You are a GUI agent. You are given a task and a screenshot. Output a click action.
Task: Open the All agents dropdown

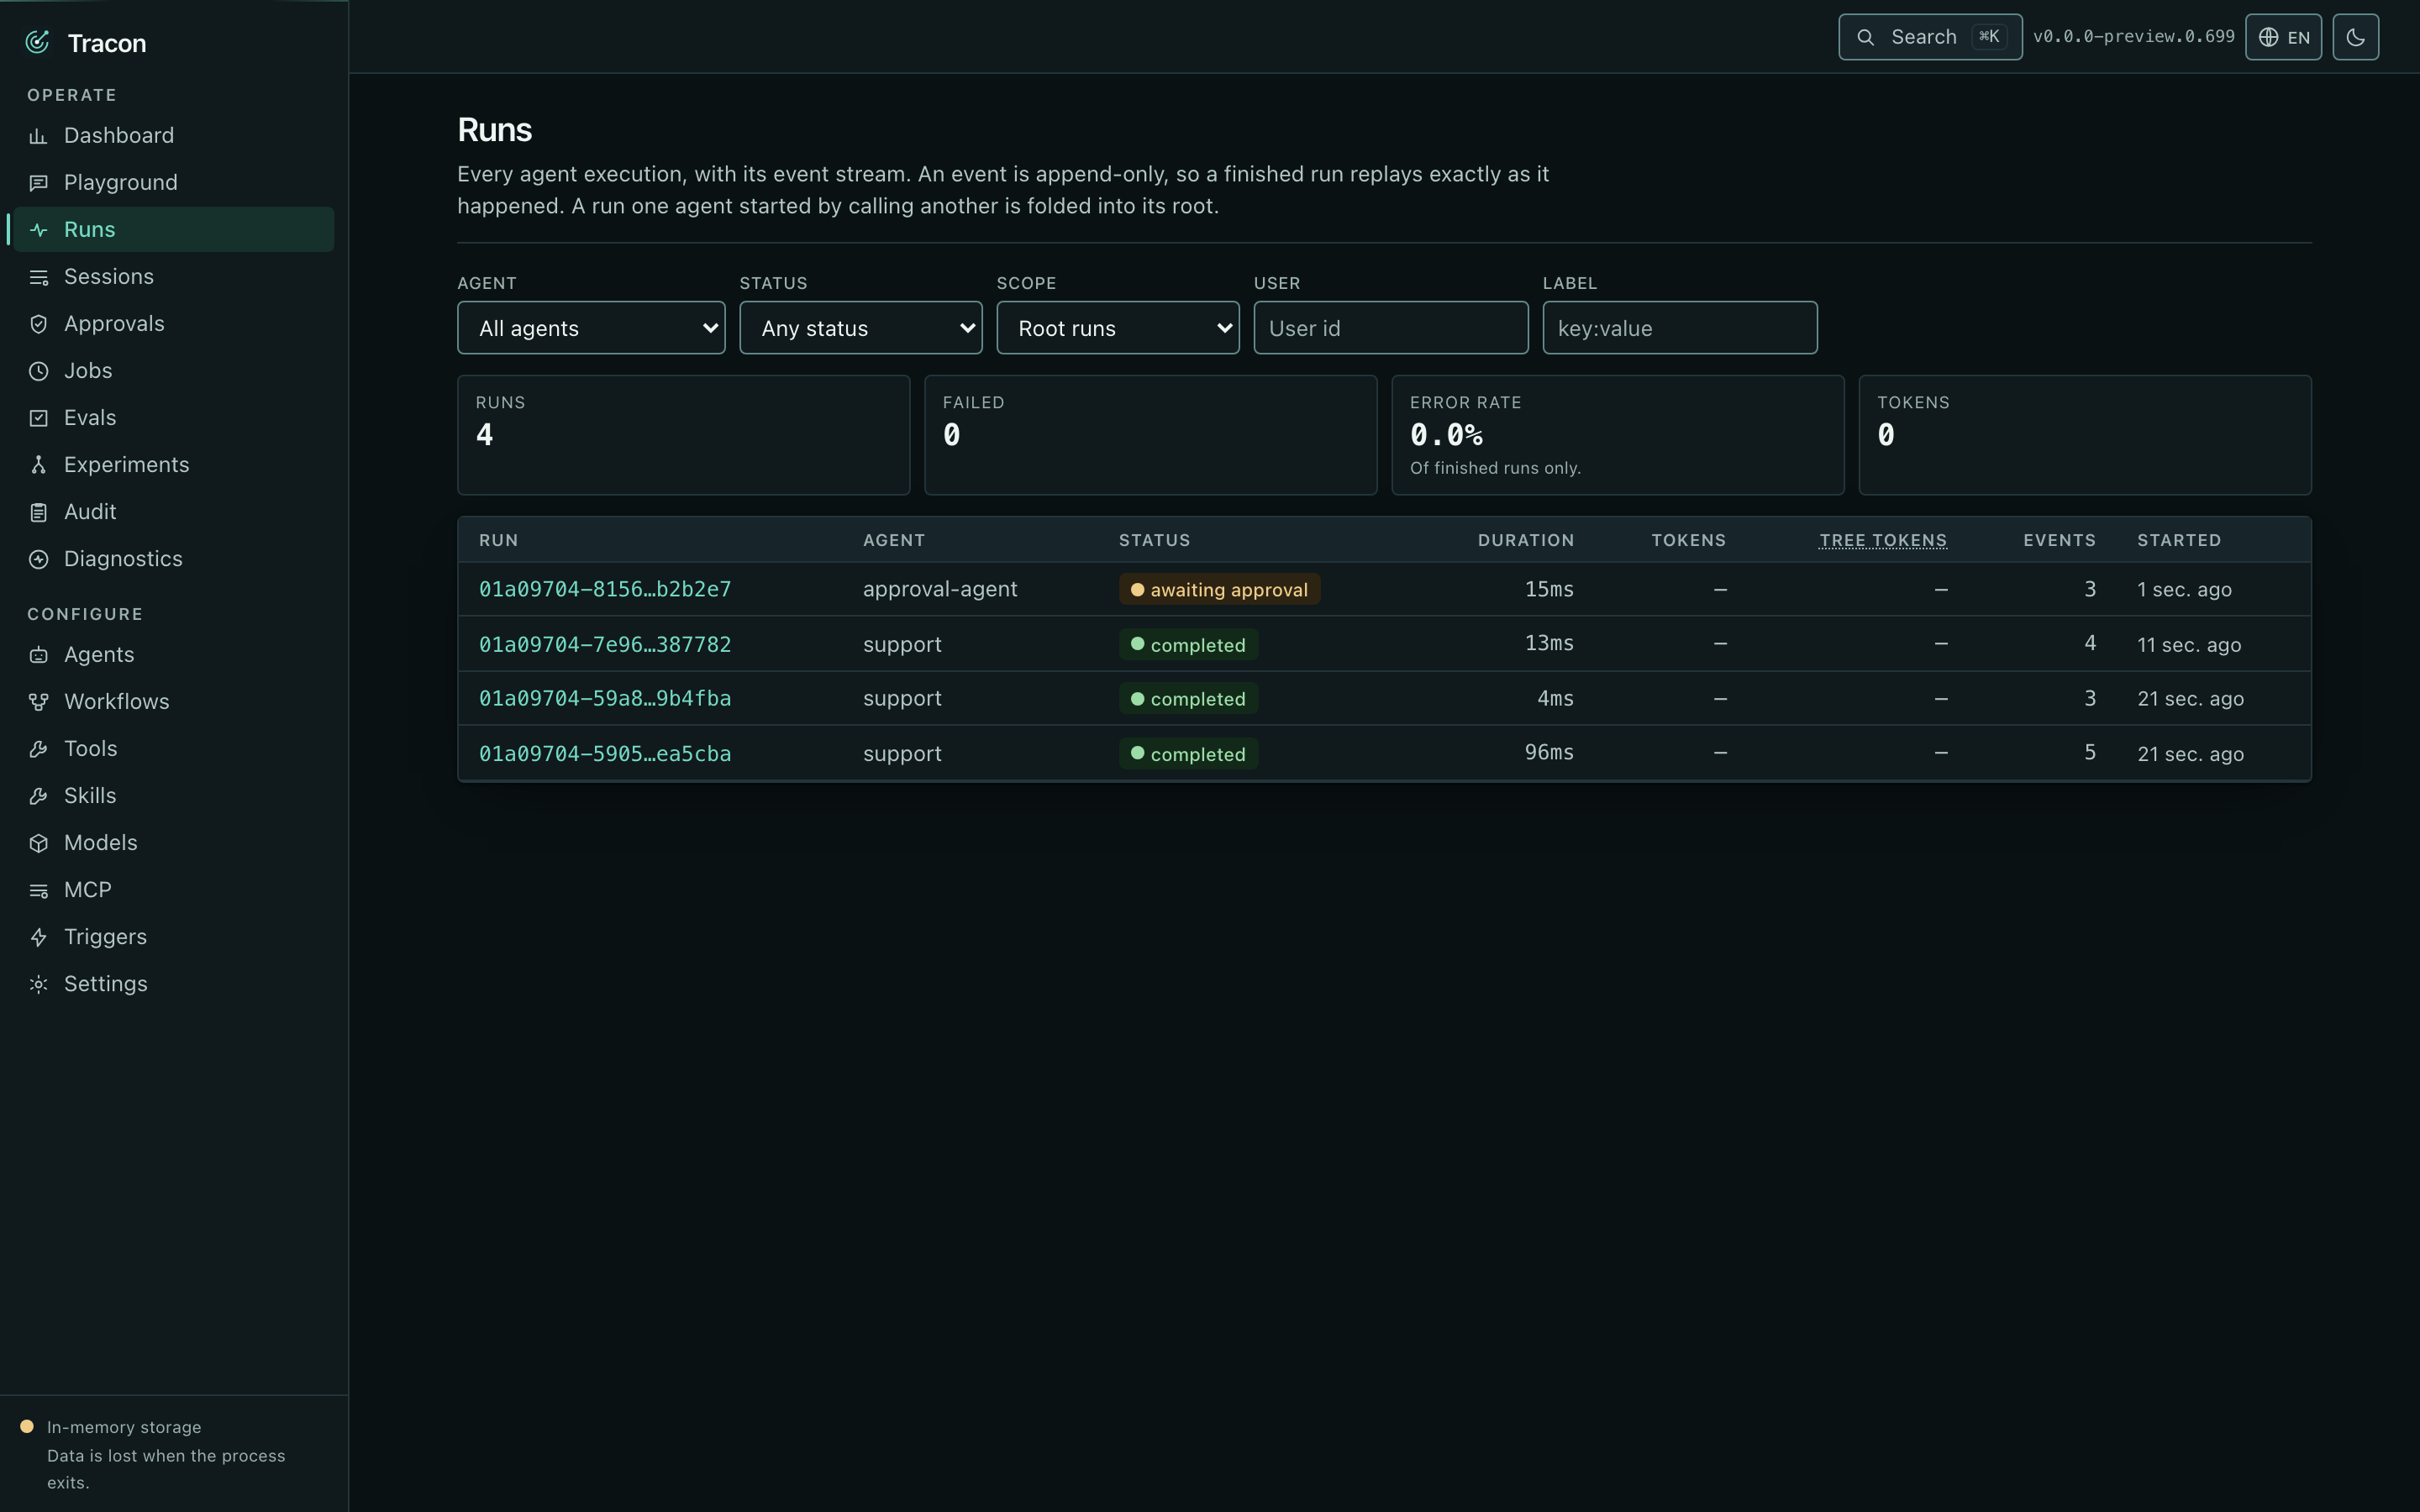coord(591,328)
